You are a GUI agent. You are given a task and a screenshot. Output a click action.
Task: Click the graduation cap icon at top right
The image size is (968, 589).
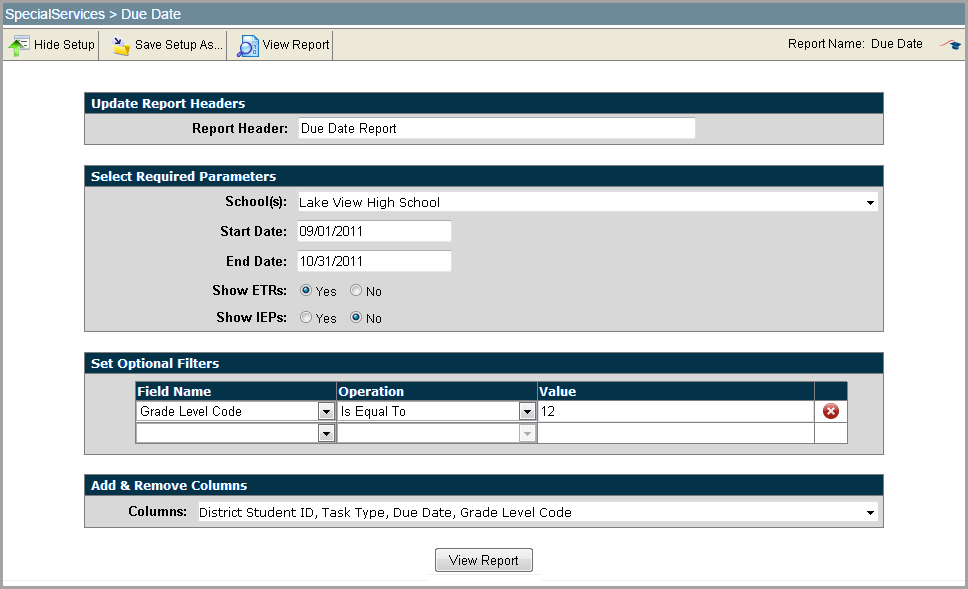tap(949, 45)
